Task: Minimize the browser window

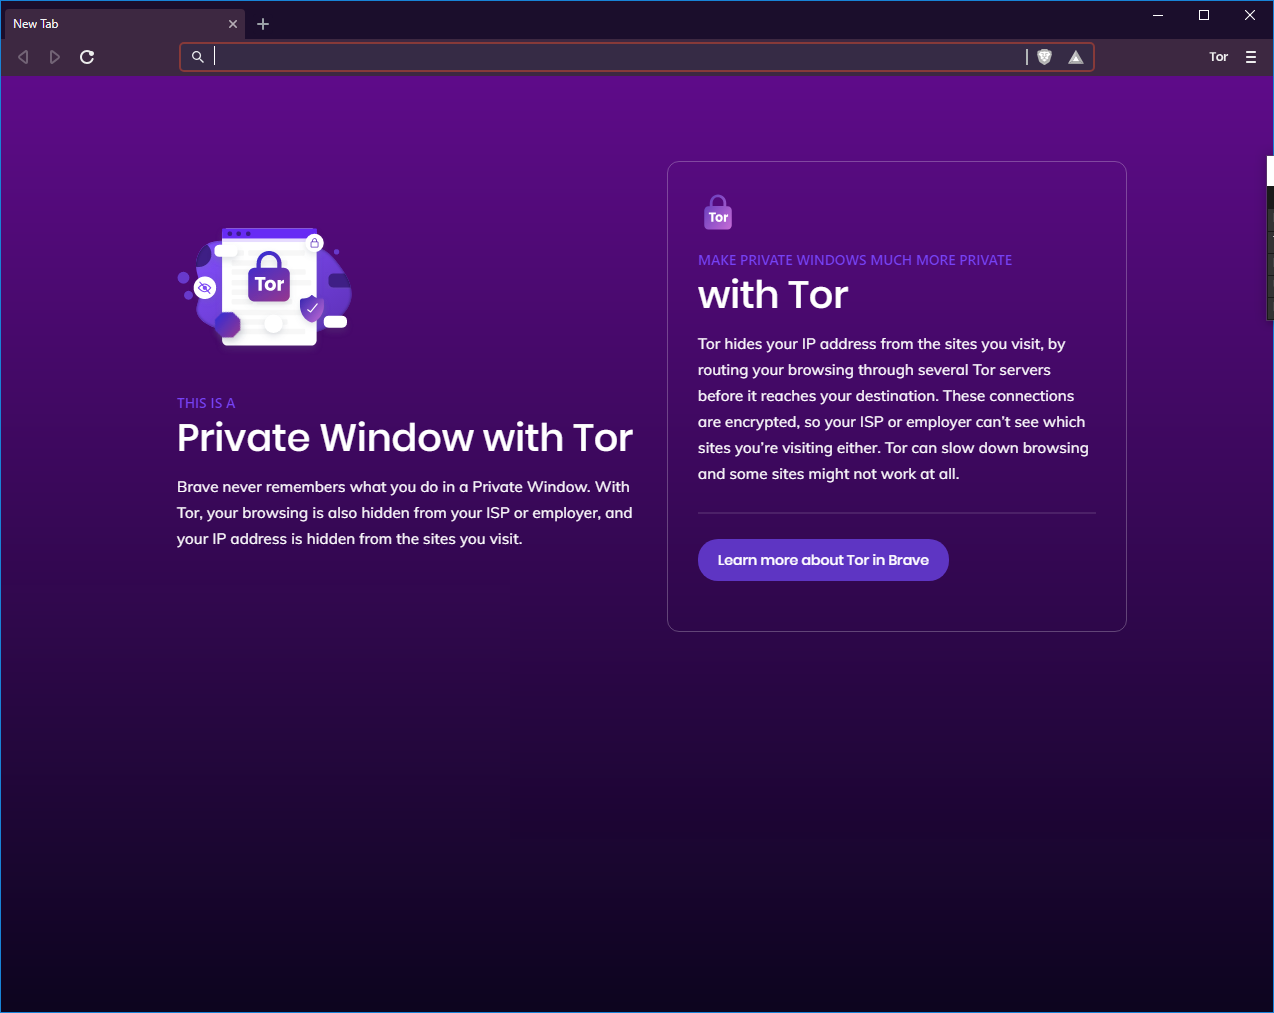Action: [1158, 15]
